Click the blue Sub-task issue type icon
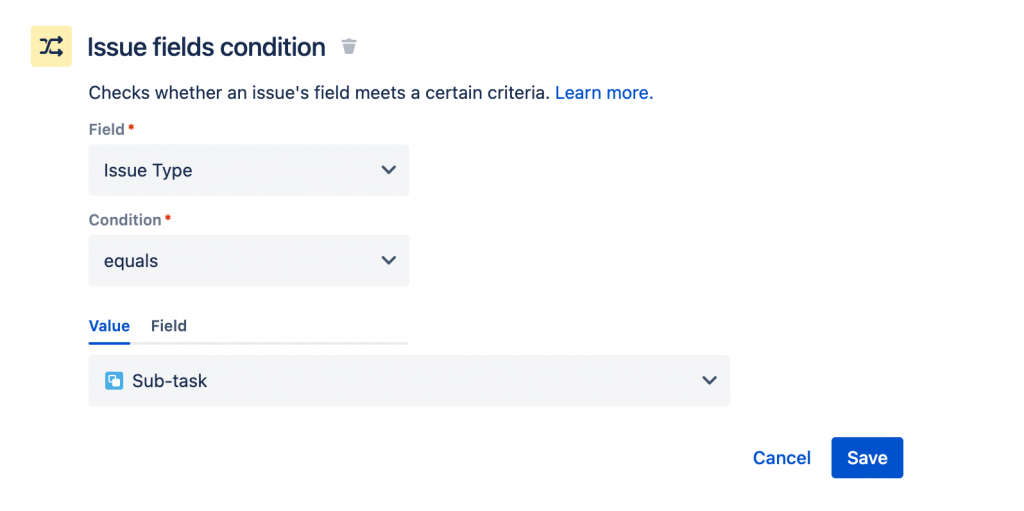Screen dimensions: 1024x511 (114, 380)
